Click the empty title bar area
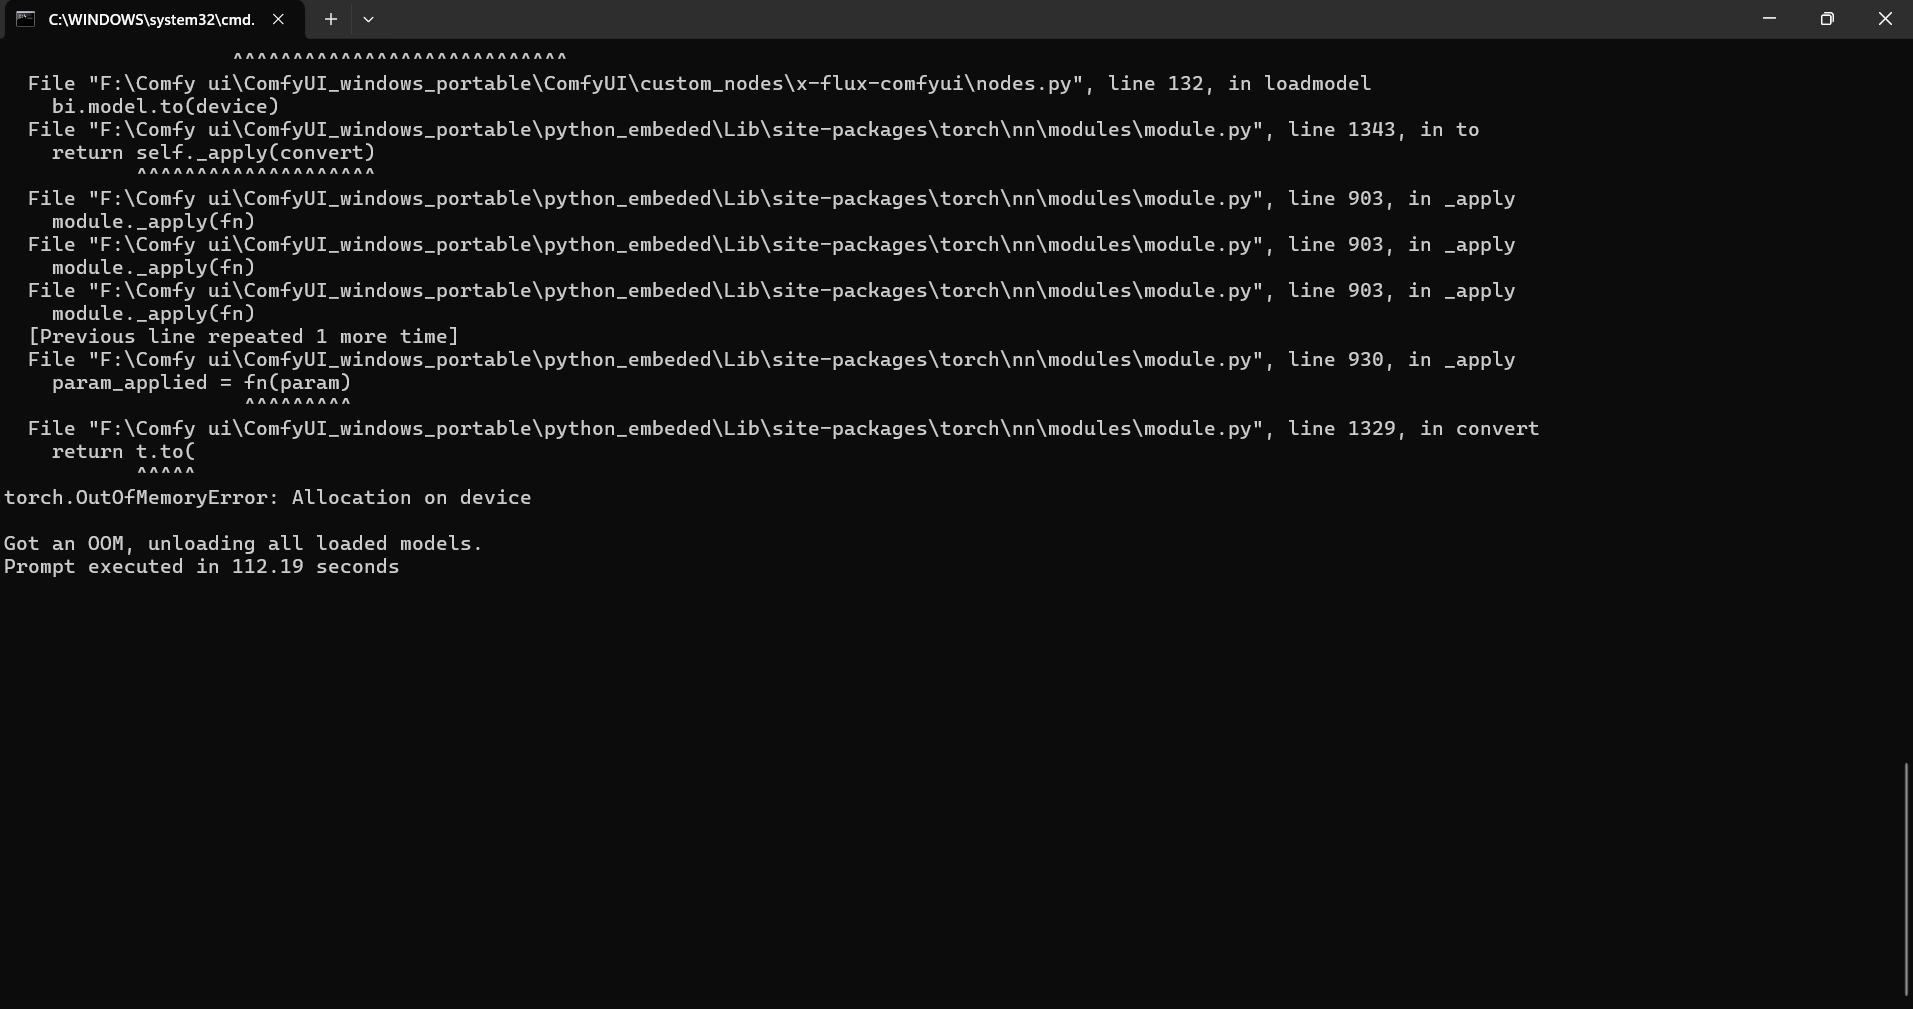Viewport: 1913px width, 1009px height. 1000,19
